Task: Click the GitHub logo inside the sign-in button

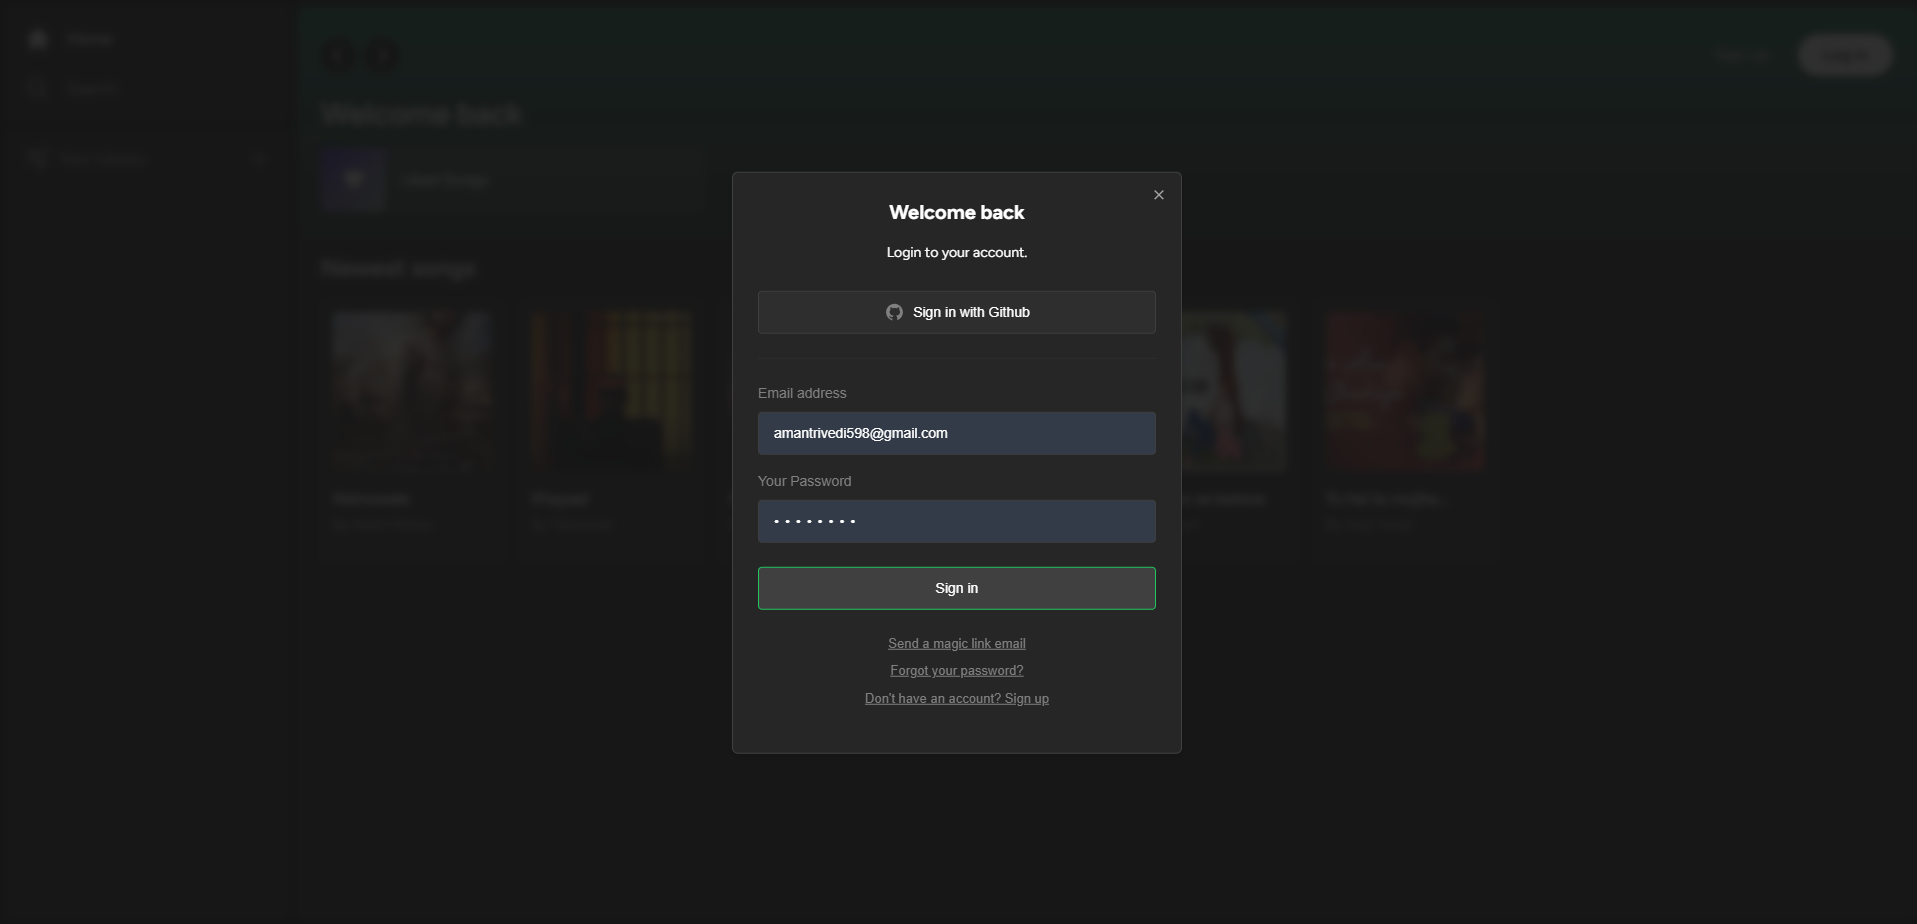Action: tap(893, 311)
